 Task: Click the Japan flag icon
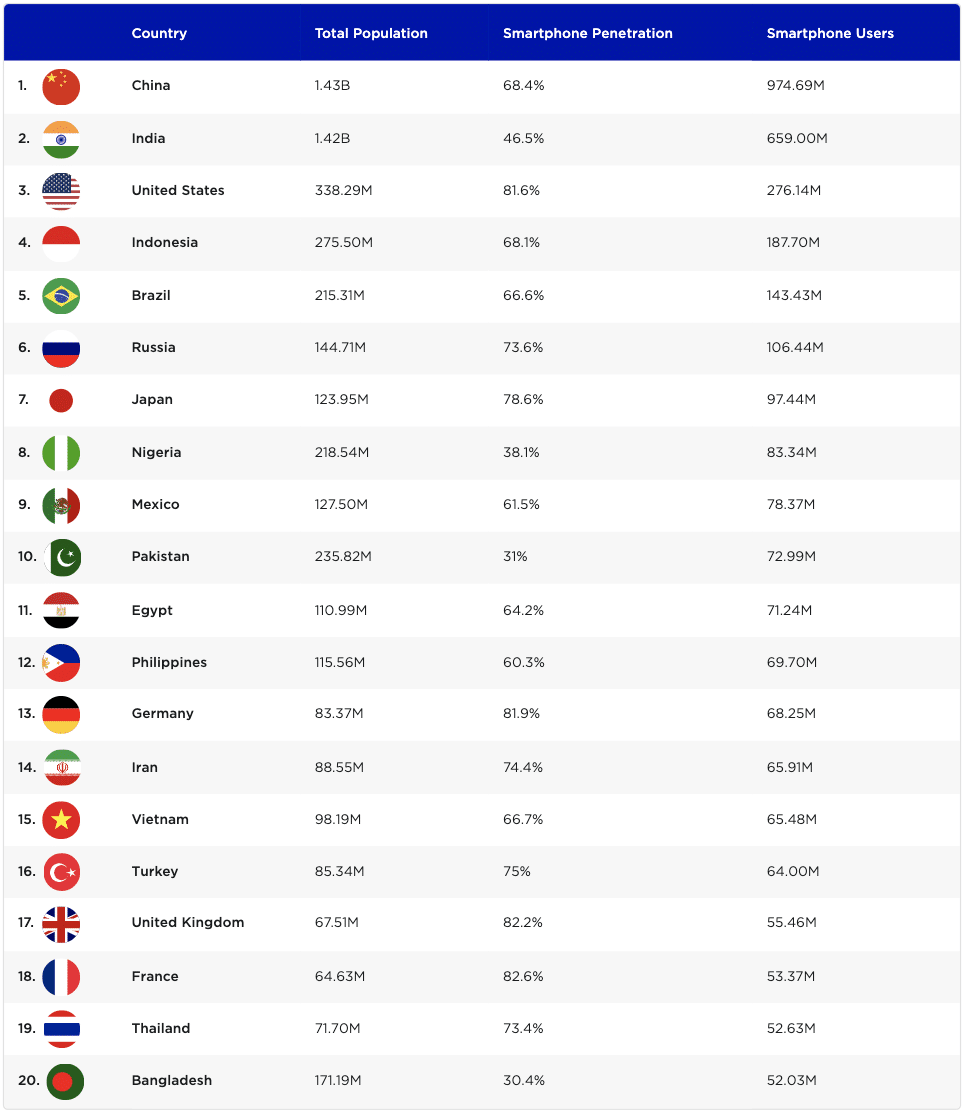click(x=61, y=401)
